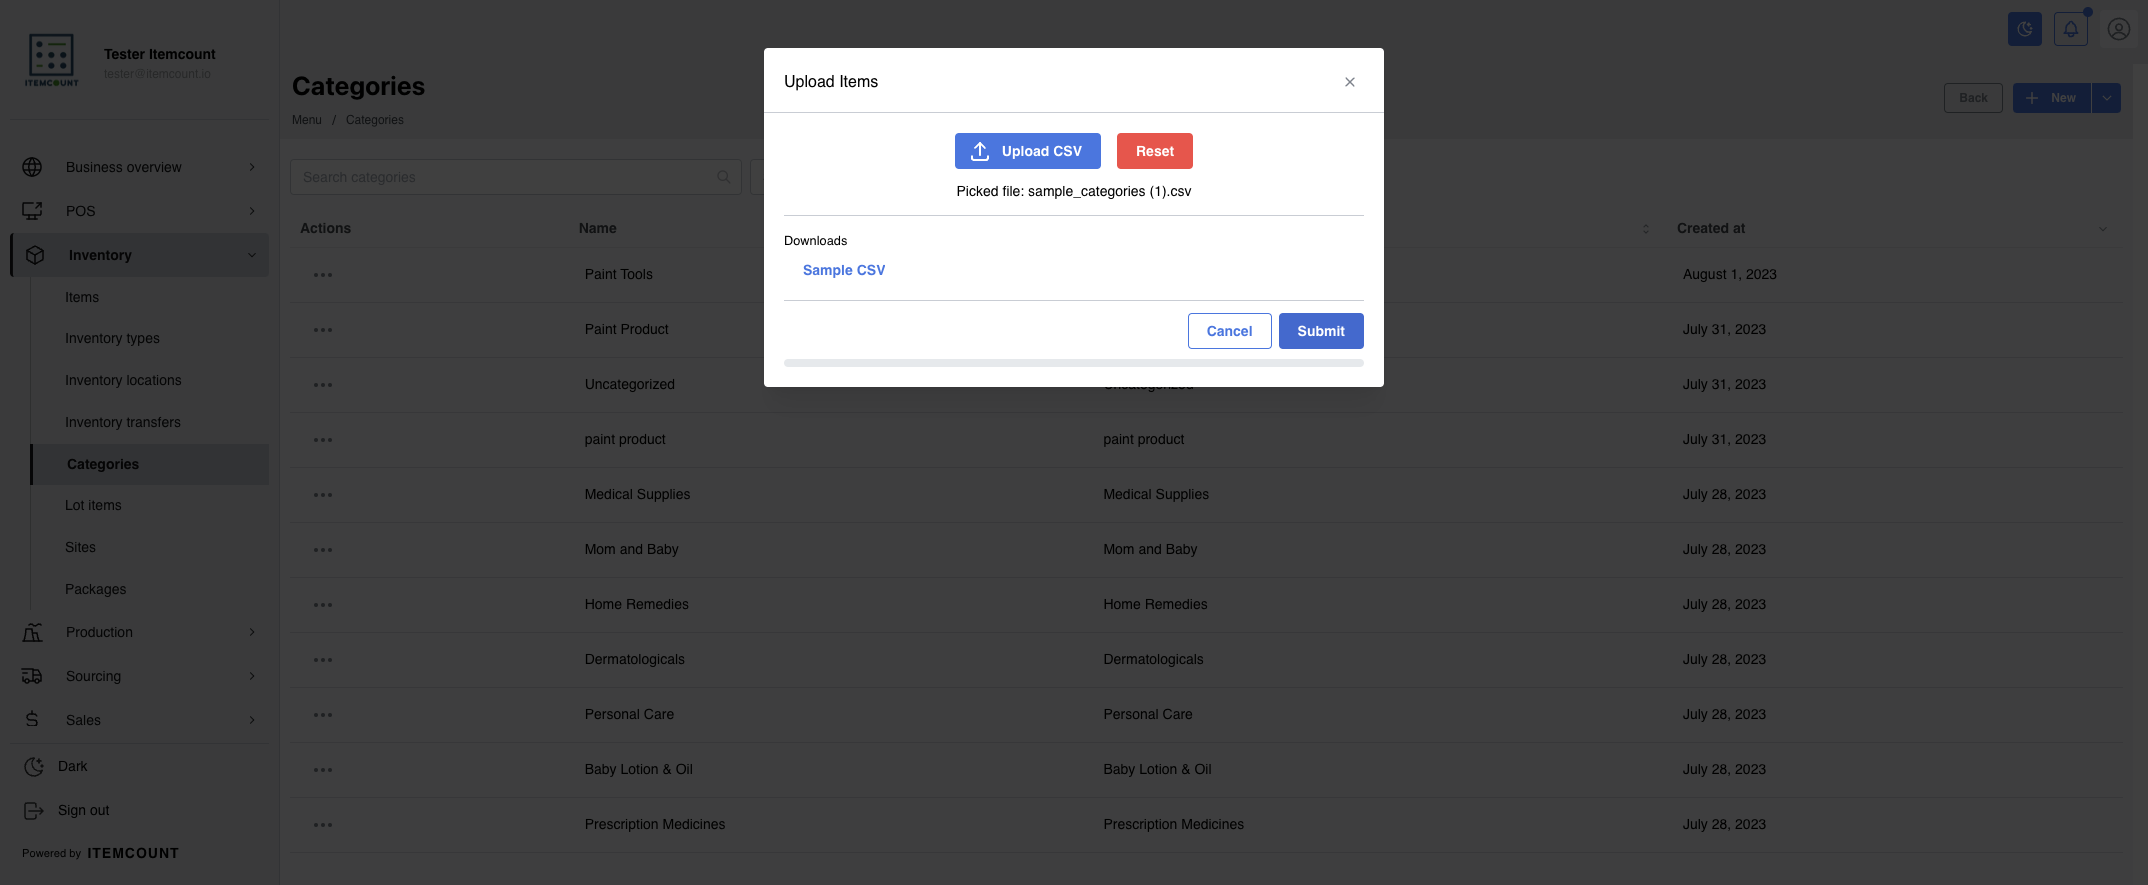
Task: Open the New button dropdown arrow
Action: [x=2106, y=98]
